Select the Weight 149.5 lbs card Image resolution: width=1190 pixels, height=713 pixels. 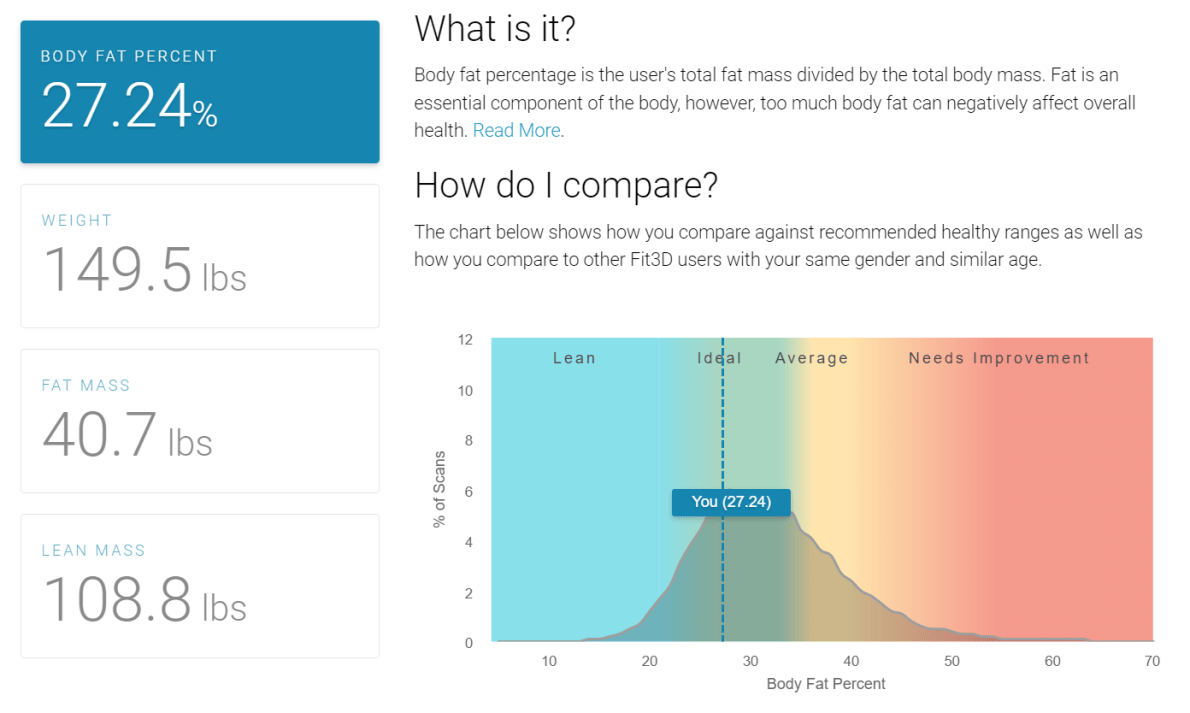tap(200, 256)
